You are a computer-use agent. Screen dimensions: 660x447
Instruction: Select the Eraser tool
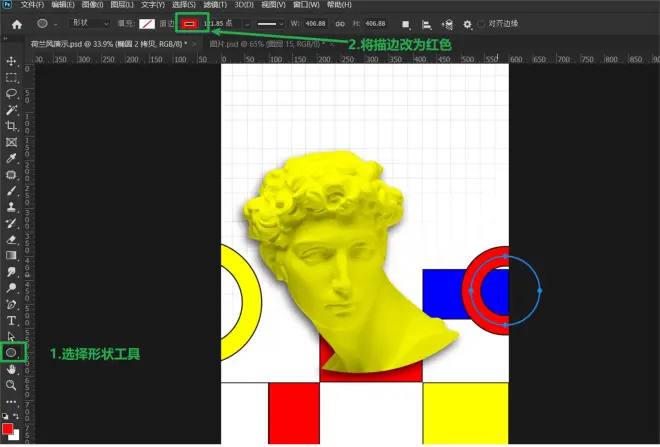click(11, 239)
